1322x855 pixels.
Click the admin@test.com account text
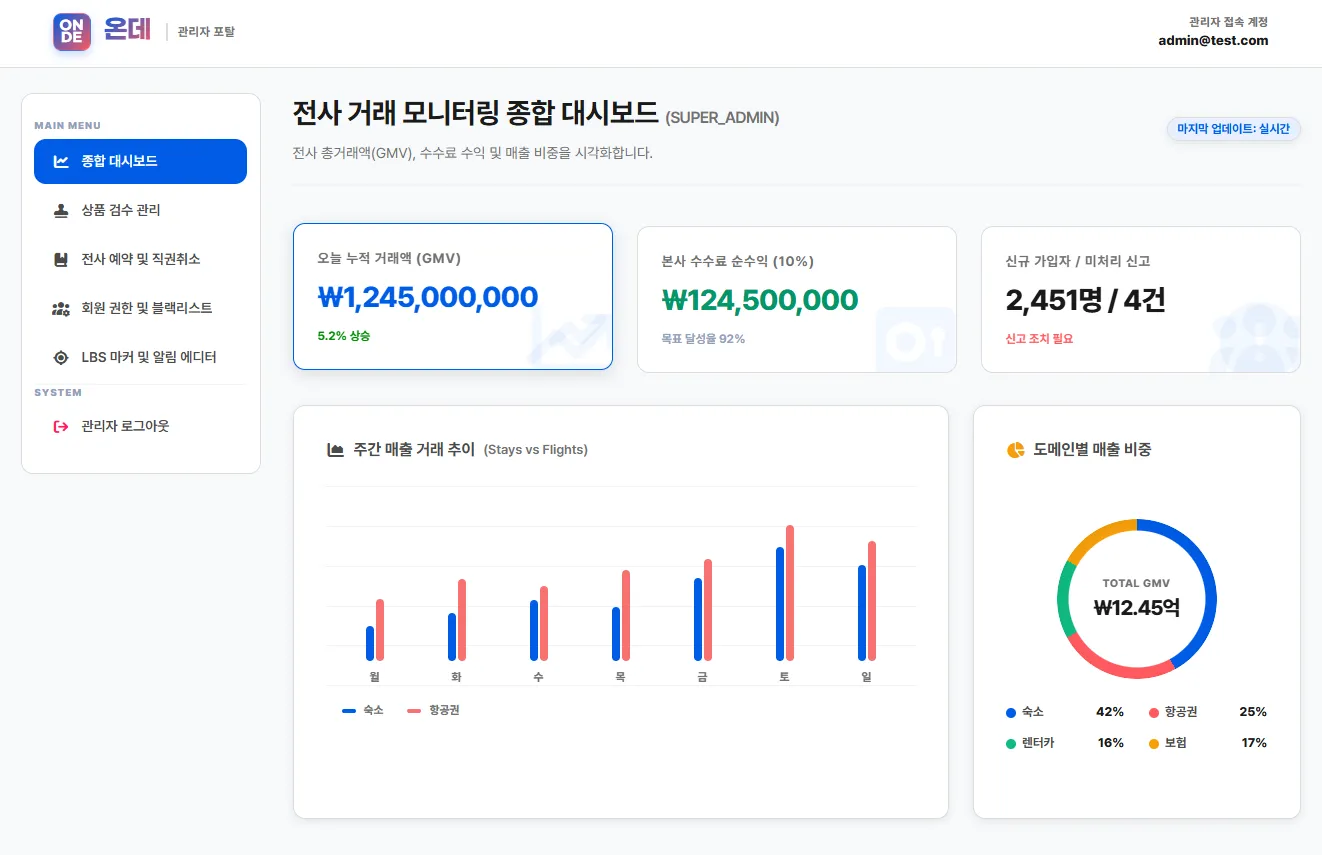1213,41
